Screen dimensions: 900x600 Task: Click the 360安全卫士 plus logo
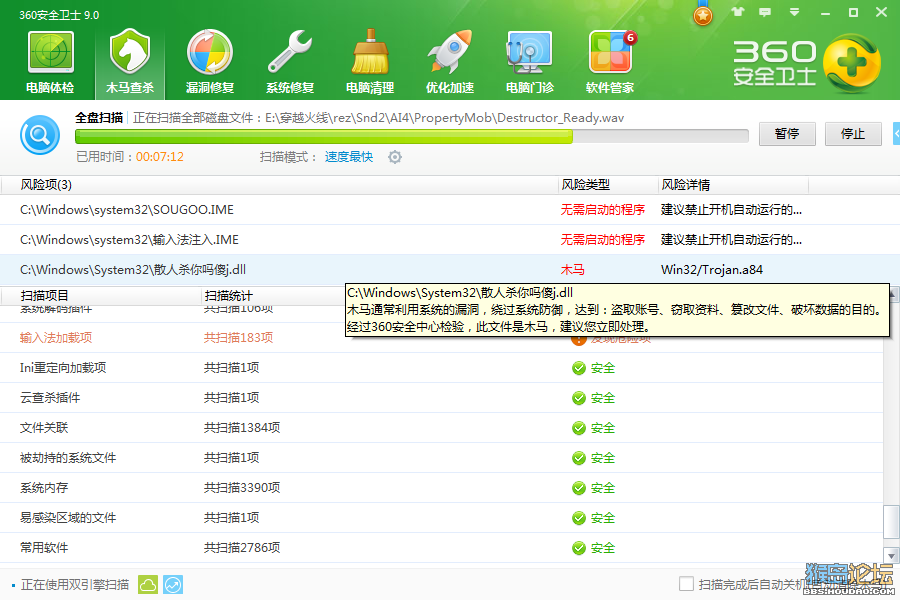click(852, 63)
